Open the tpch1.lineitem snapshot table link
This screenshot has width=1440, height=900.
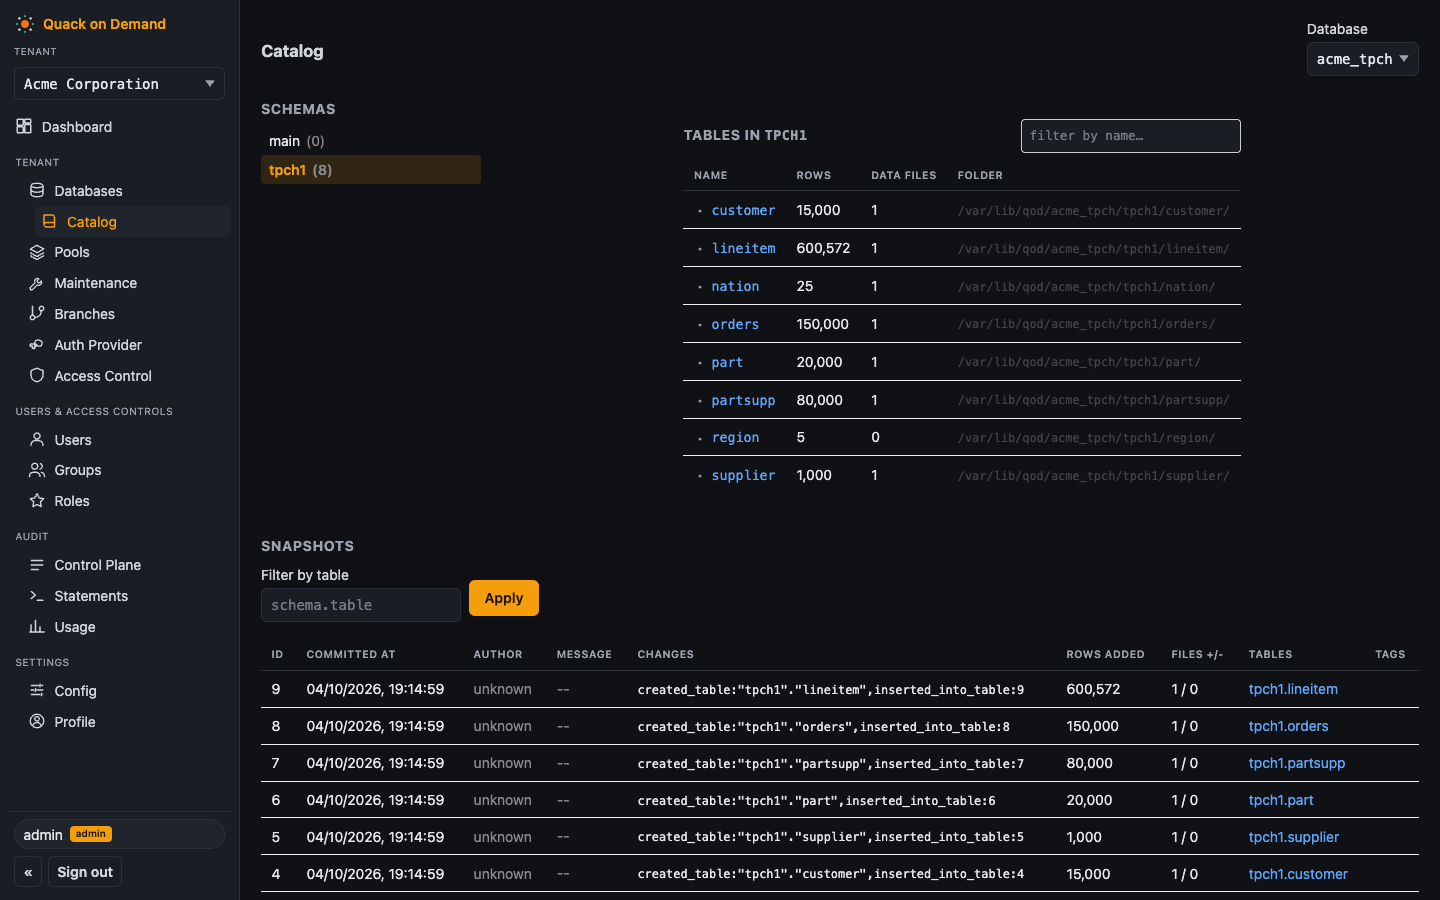tap(1293, 689)
